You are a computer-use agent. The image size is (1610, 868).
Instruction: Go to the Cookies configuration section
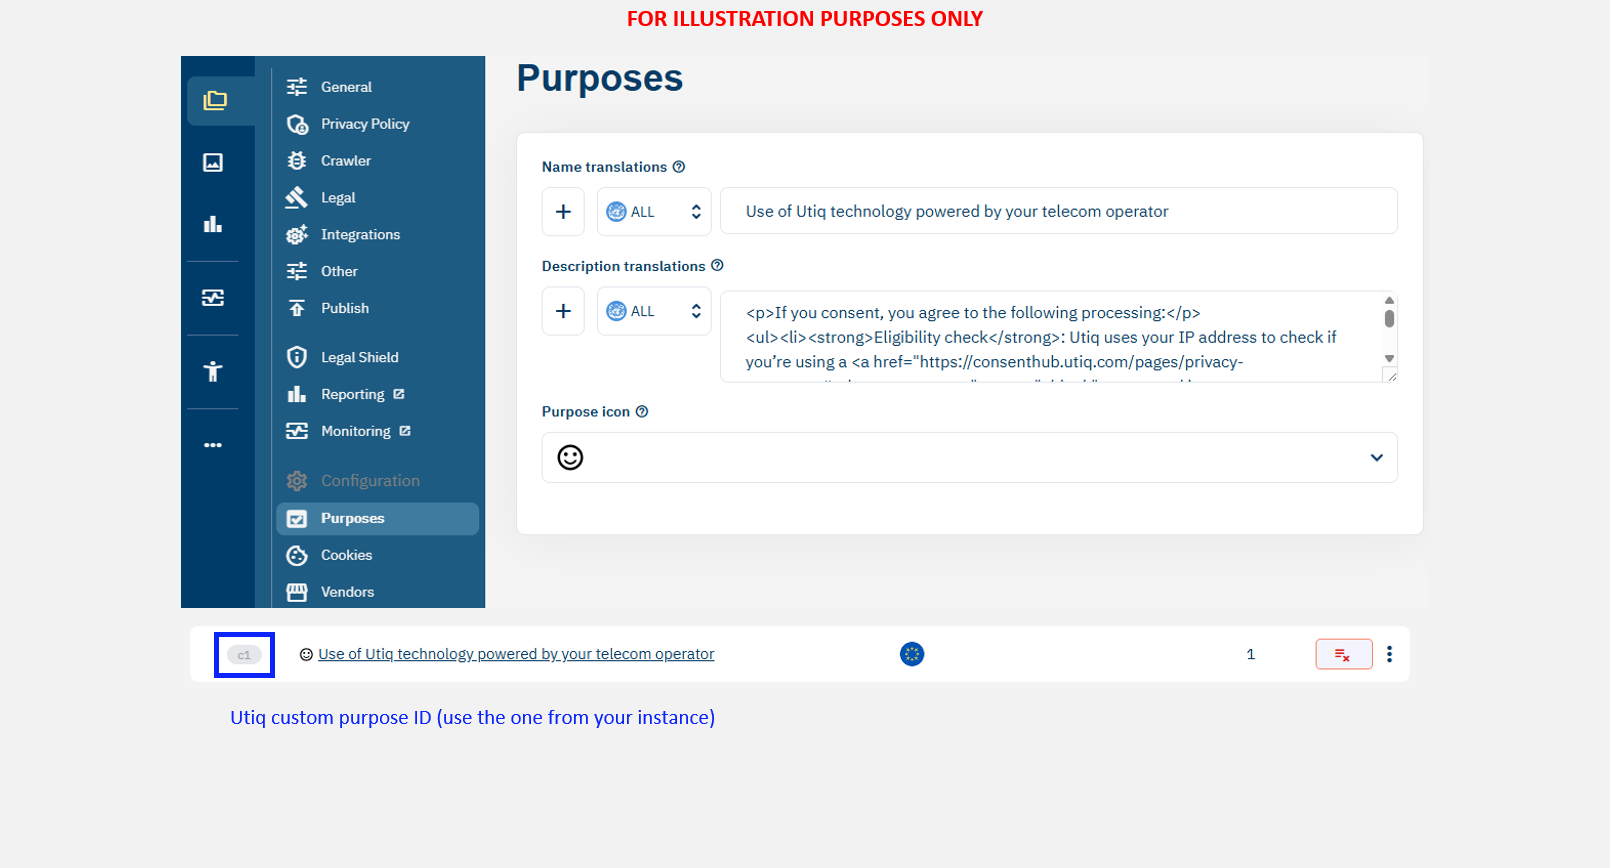346,555
